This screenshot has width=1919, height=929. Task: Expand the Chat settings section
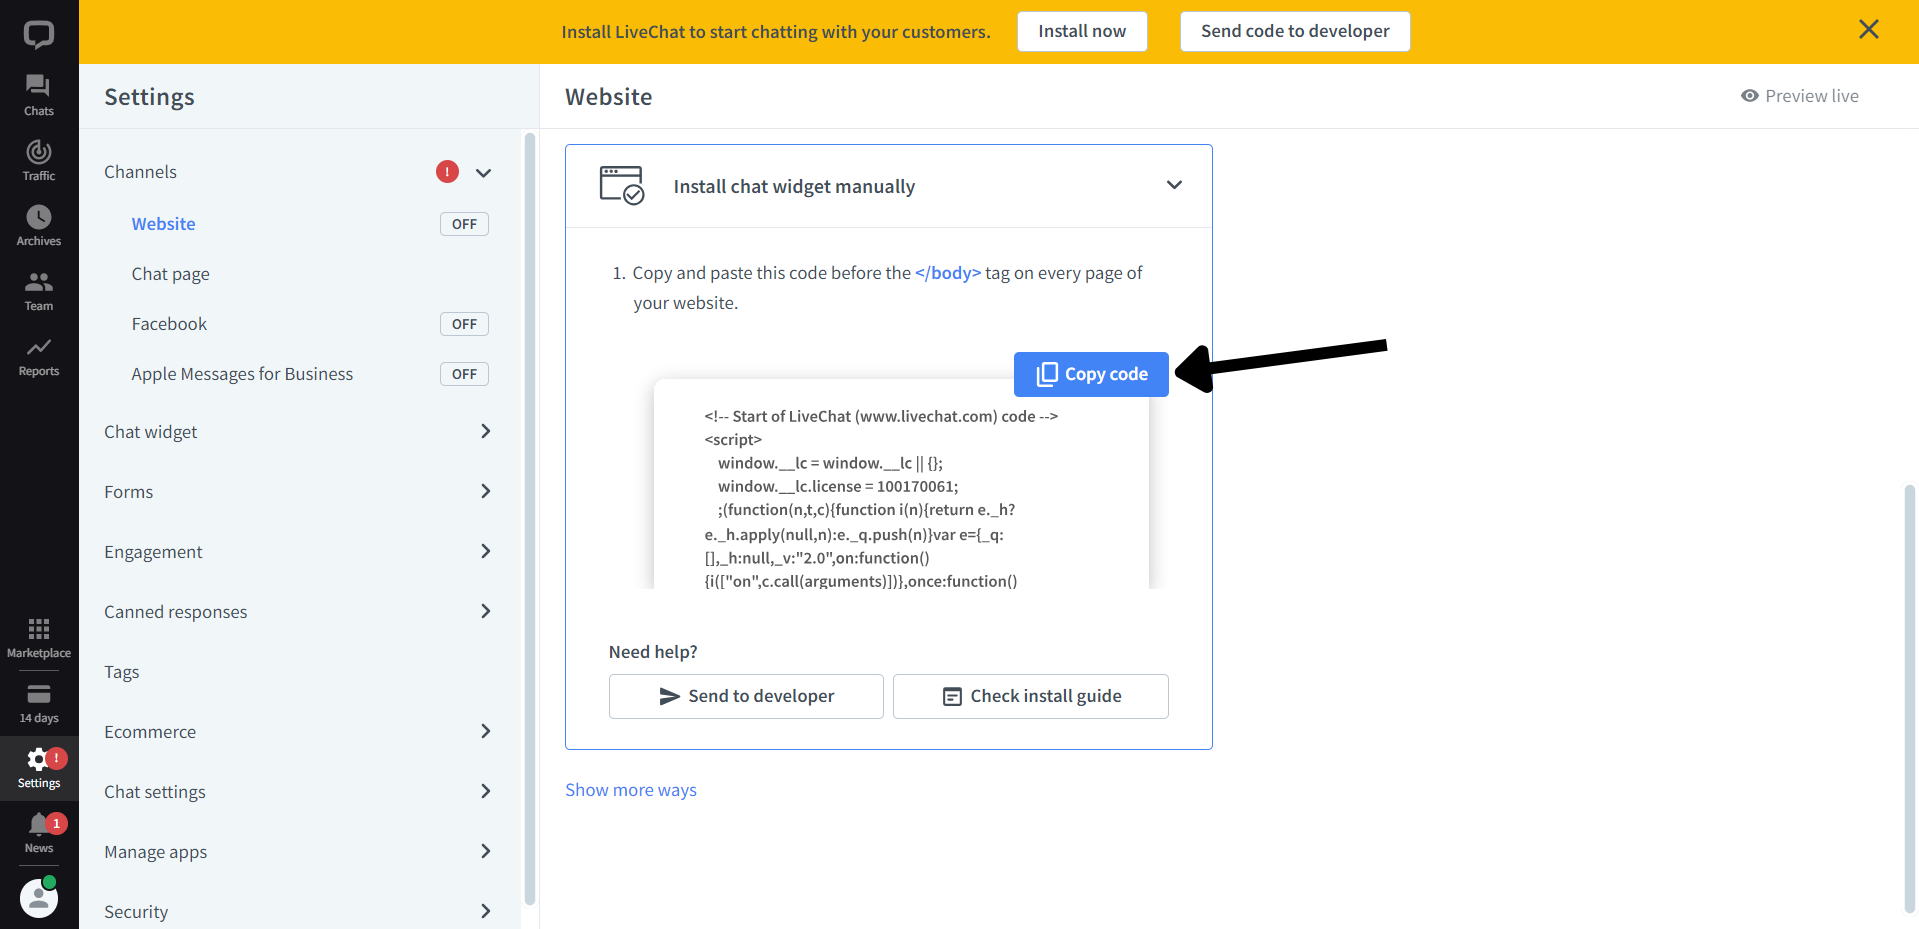tap(485, 791)
